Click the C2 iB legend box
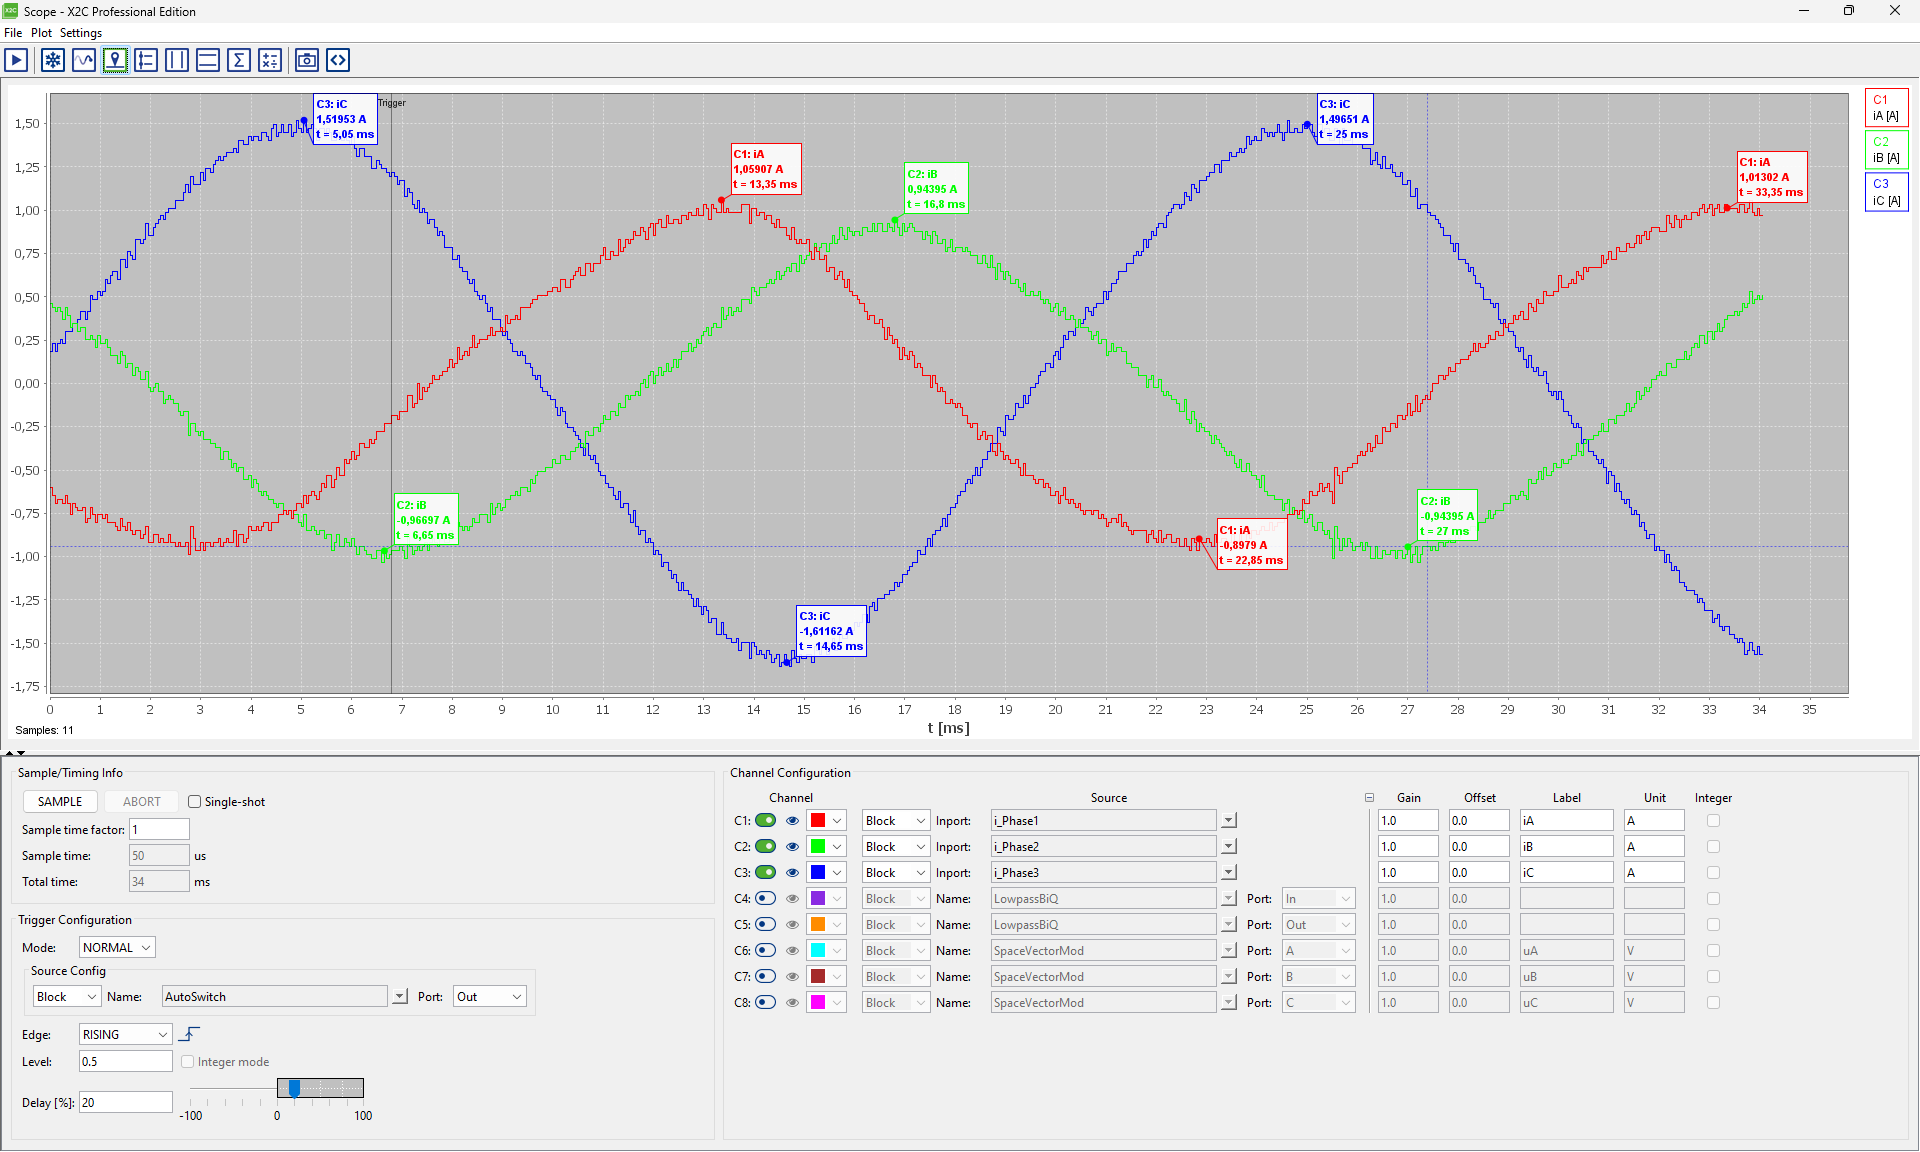Image resolution: width=1920 pixels, height=1152 pixels. pos(1886,150)
